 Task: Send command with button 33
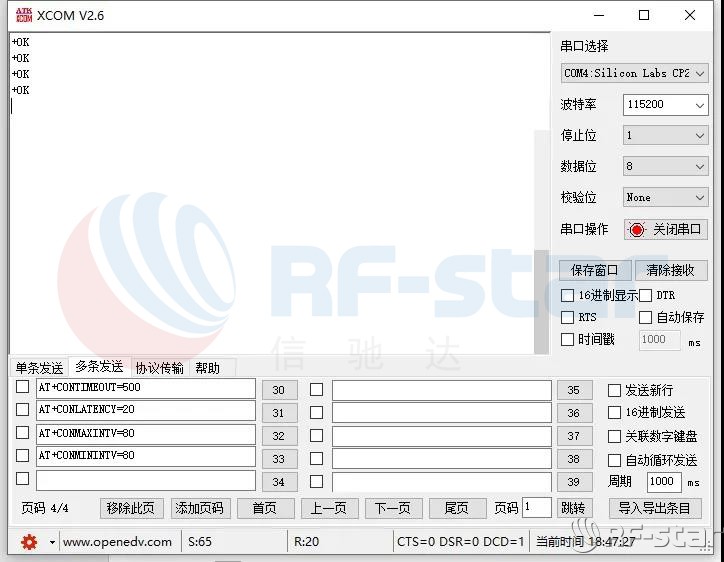point(279,459)
